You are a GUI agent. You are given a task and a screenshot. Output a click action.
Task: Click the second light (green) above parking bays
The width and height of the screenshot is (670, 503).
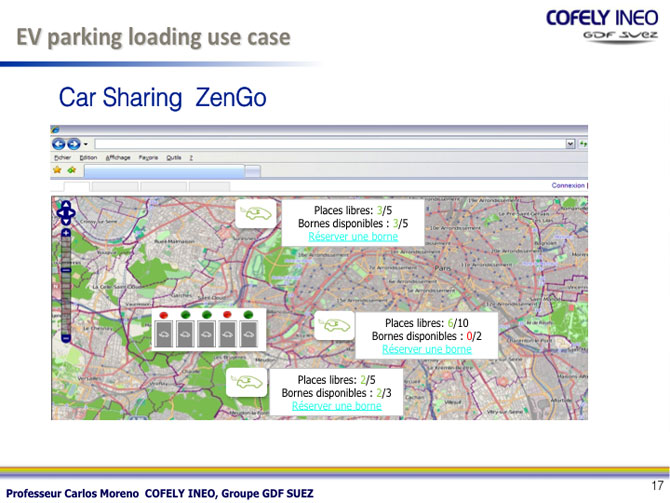click(185, 315)
